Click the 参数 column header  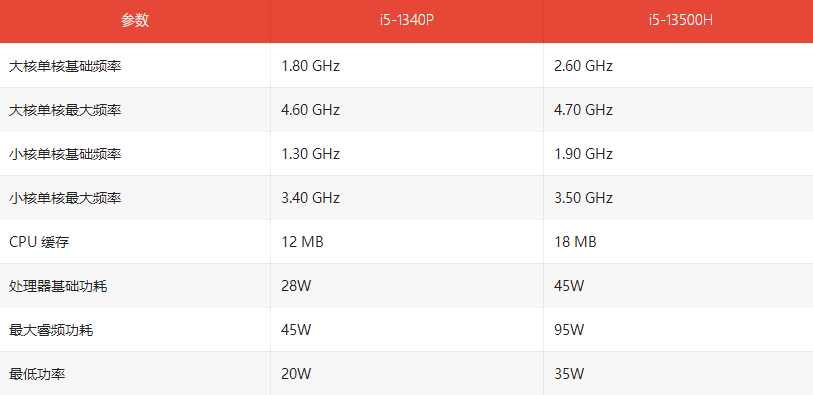[135, 21]
